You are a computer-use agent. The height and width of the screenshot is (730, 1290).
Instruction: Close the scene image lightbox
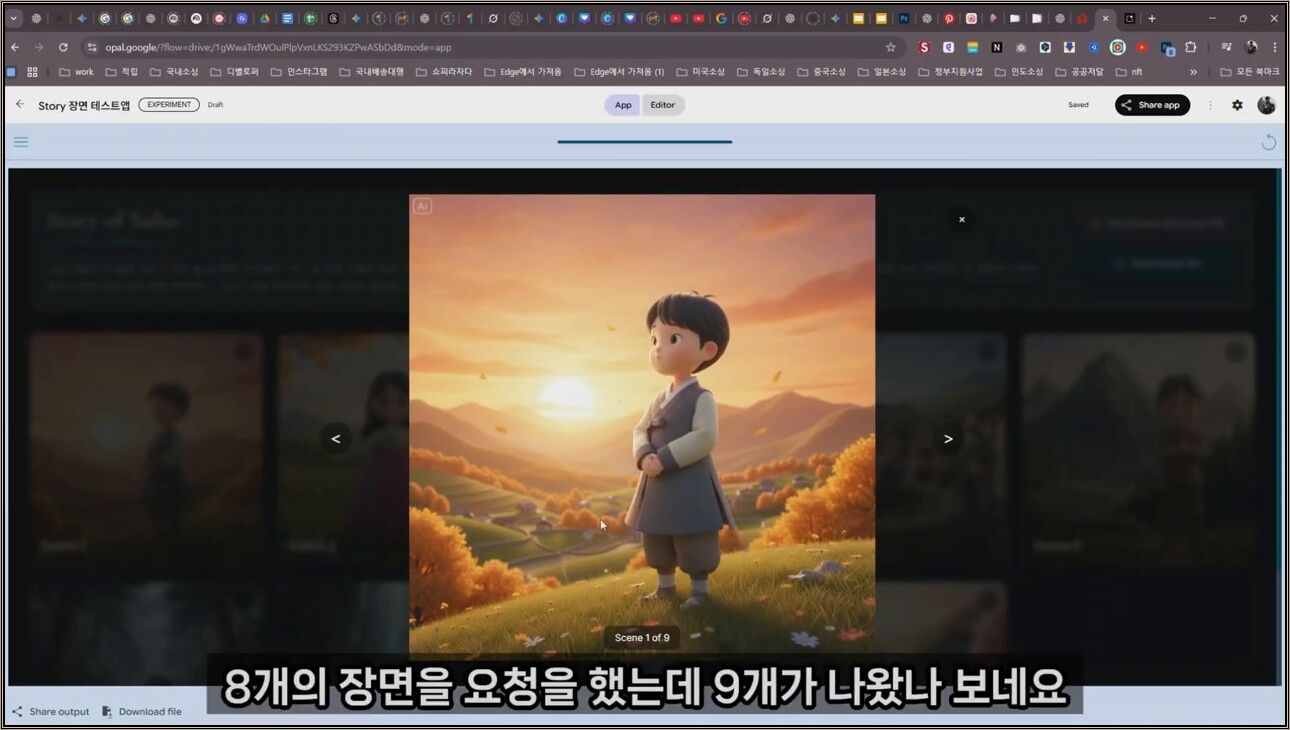[x=962, y=219]
